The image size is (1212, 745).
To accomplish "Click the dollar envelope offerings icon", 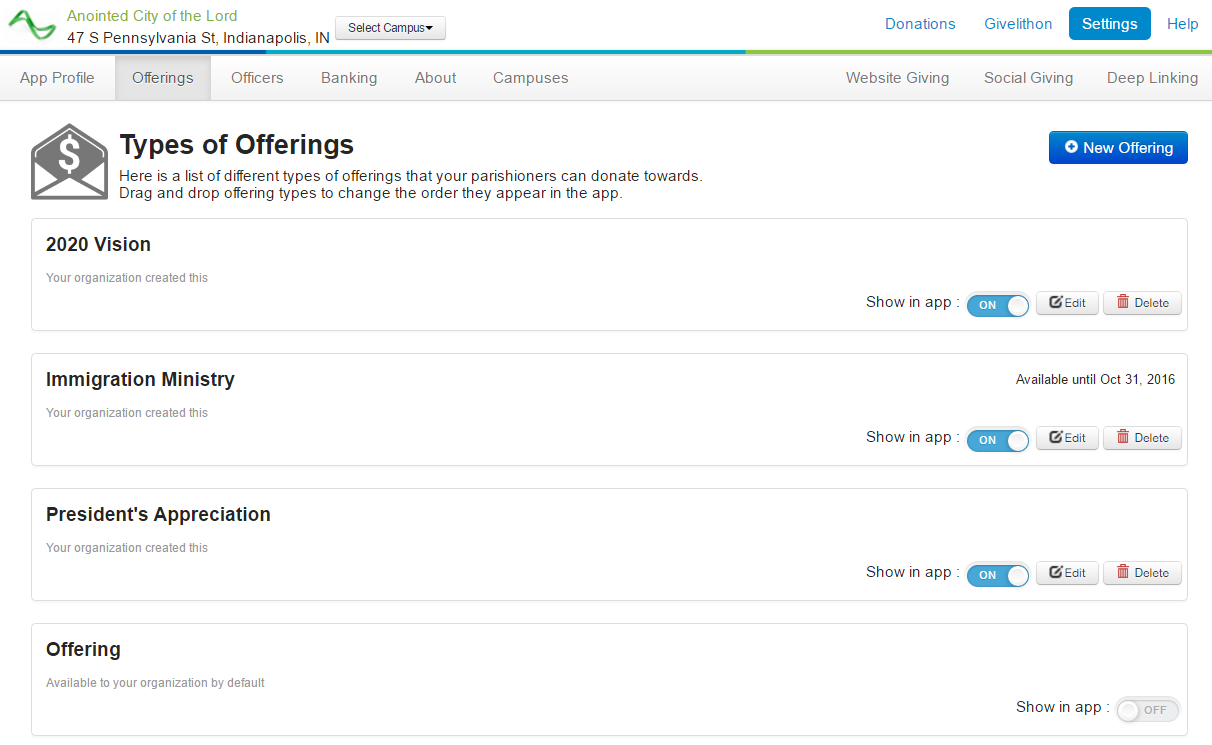I will tap(69, 162).
